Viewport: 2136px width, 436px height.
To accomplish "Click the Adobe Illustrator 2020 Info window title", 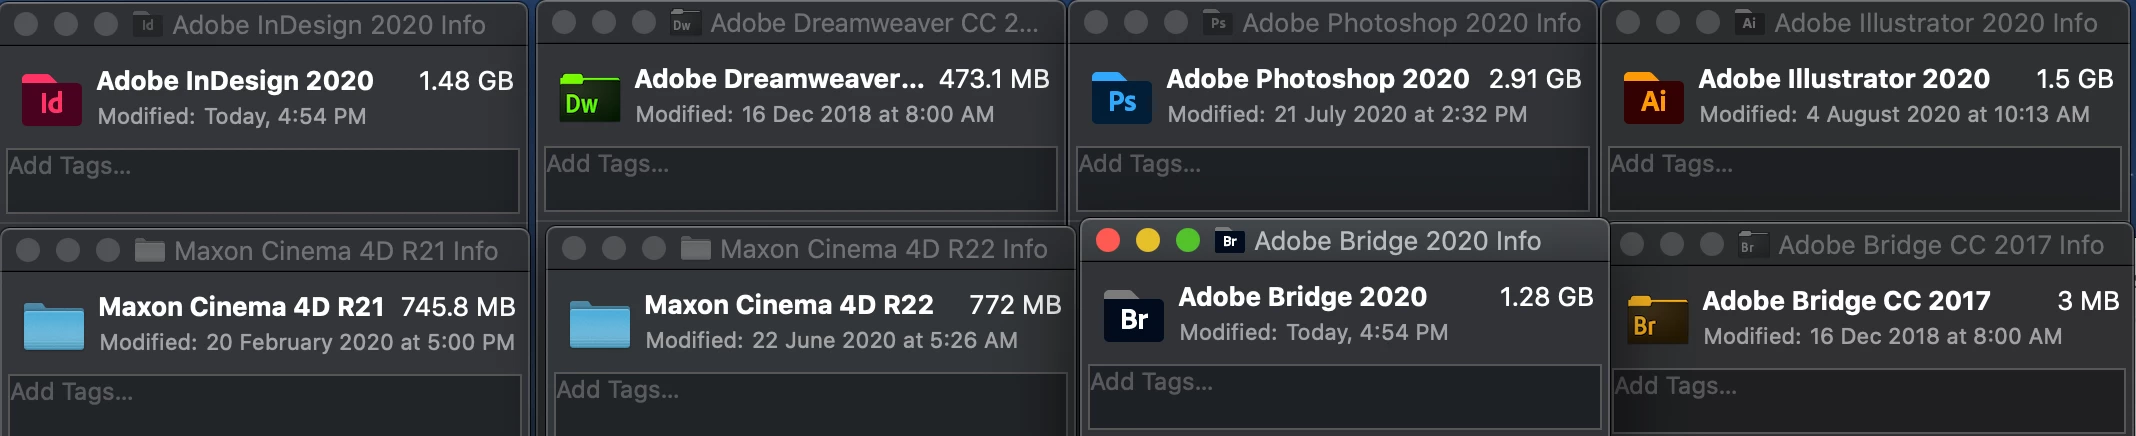I will (x=1936, y=23).
